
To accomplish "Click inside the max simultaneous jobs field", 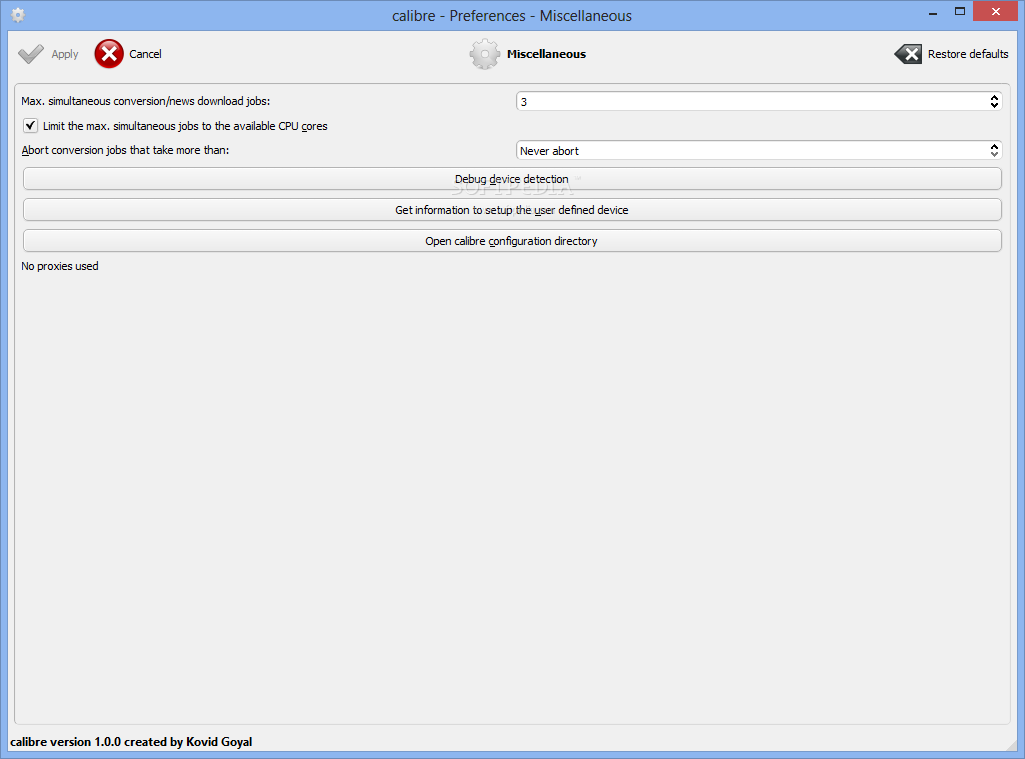I will pyautogui.click(x=752, y=101).
